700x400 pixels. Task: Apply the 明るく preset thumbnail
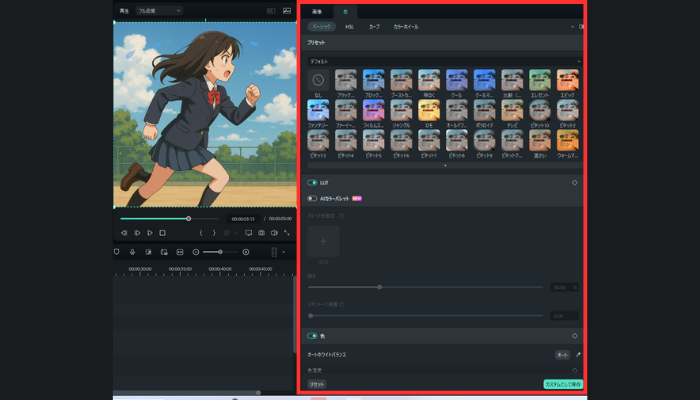pos(429,80)
